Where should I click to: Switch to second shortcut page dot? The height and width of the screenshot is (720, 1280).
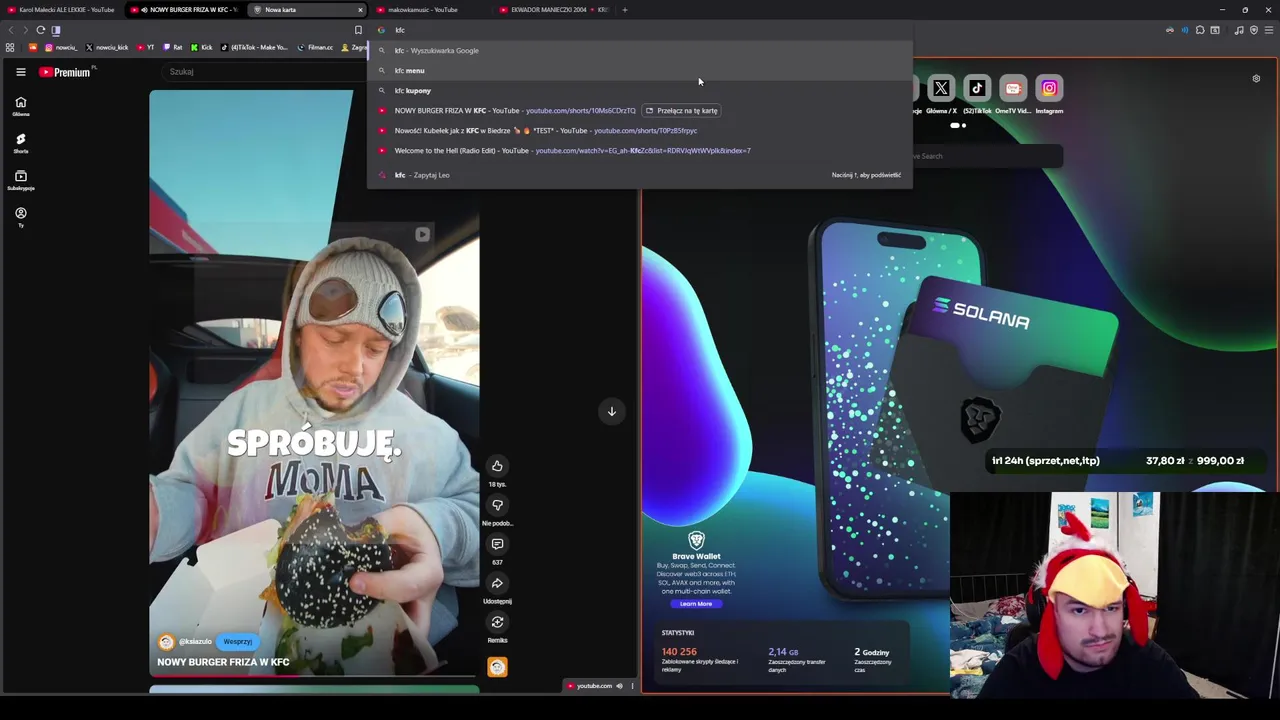click(963, 126)
